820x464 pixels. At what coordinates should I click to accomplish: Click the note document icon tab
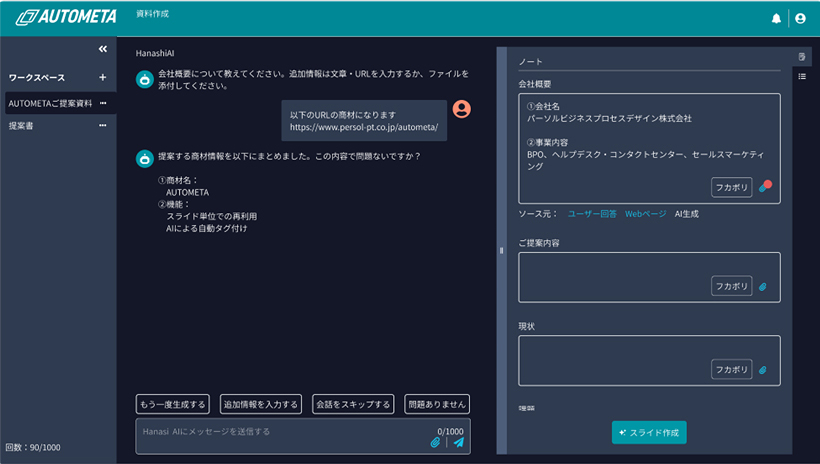(x=802, y=56)
